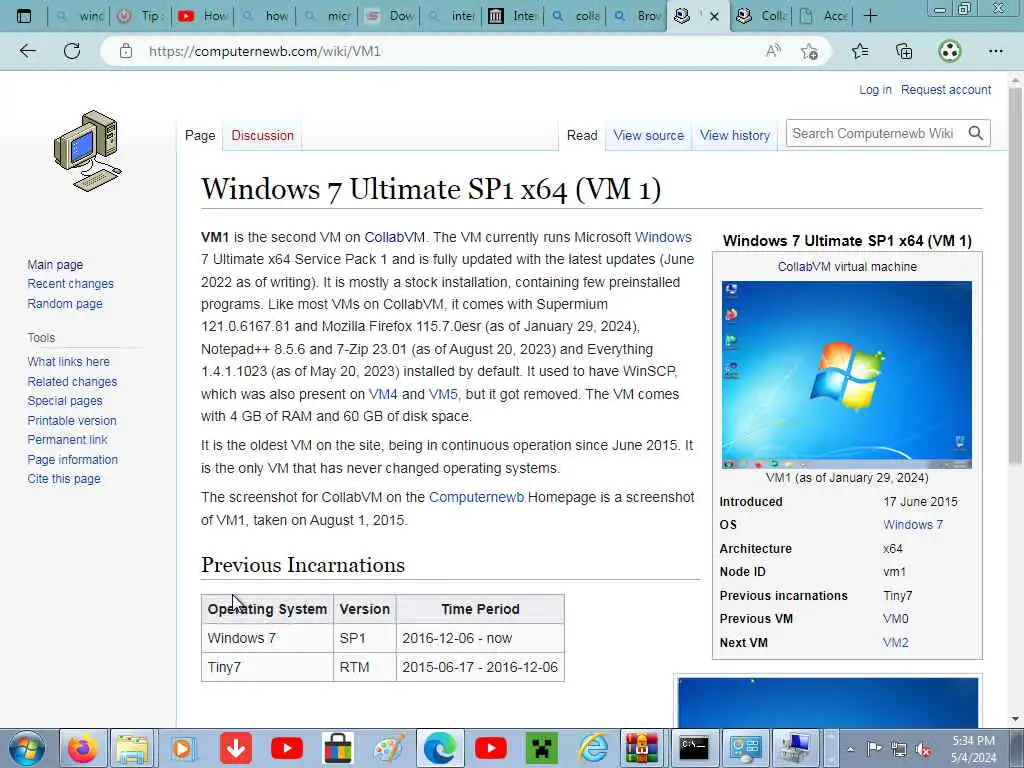The width and height of the screenshot is (1024, 768).
Task: Switch to the 'Colla' tab next to current
Action: pos(762,16)
